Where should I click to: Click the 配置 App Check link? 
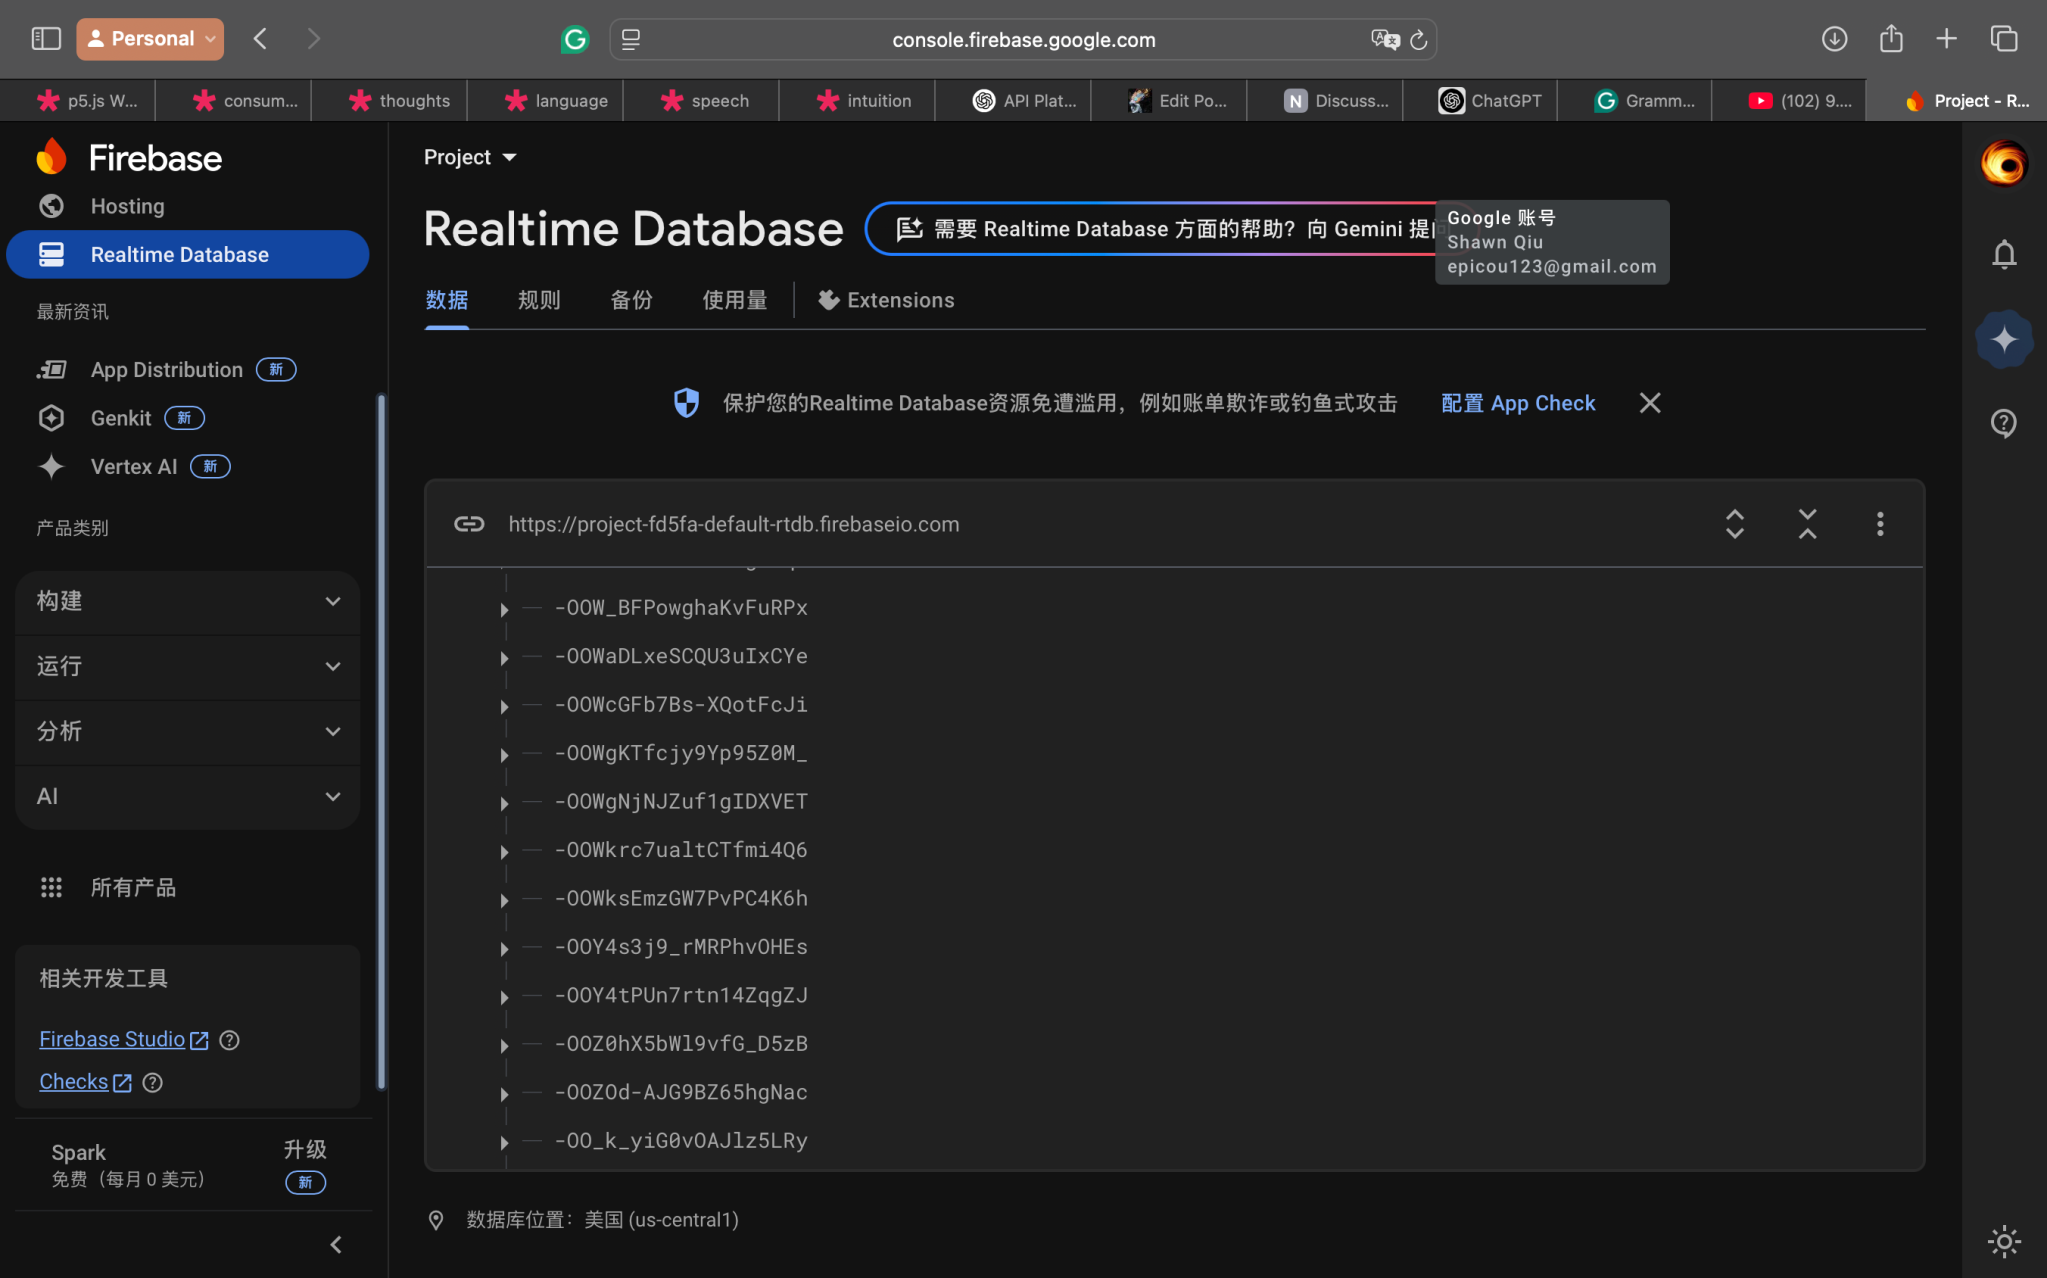click(x=1517, y=403)
